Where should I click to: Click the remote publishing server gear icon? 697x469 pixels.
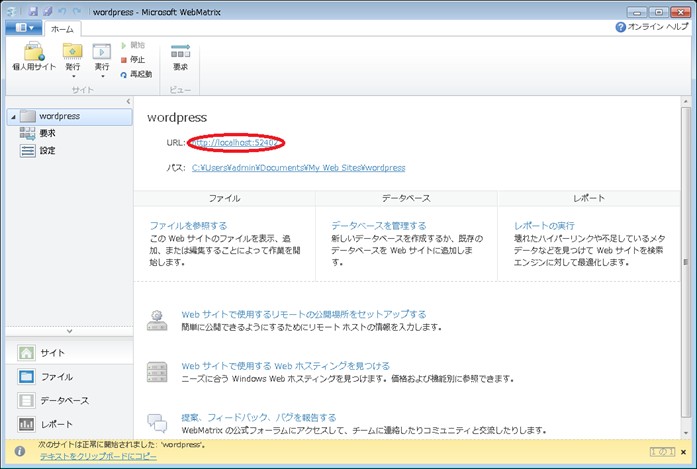(x=157, y=321)
